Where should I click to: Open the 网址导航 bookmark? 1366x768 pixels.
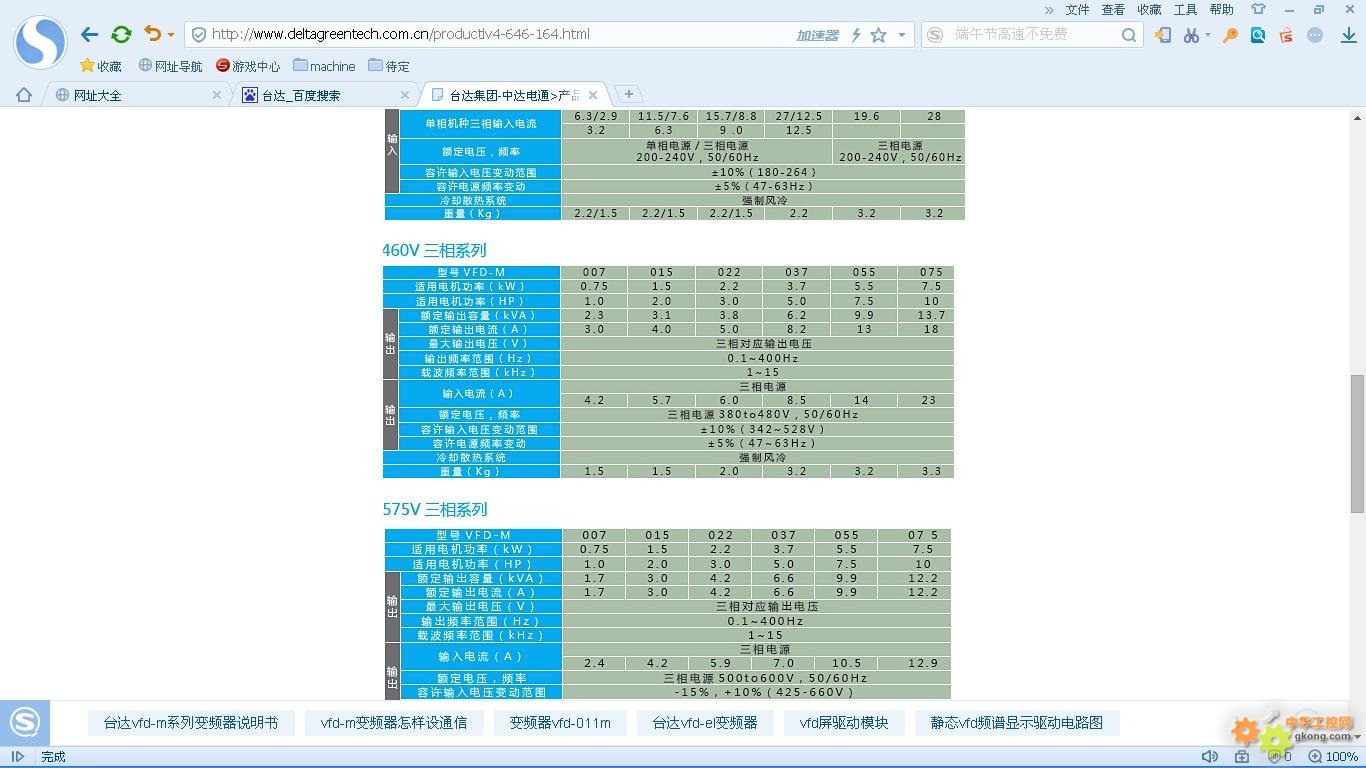[170, 66]
